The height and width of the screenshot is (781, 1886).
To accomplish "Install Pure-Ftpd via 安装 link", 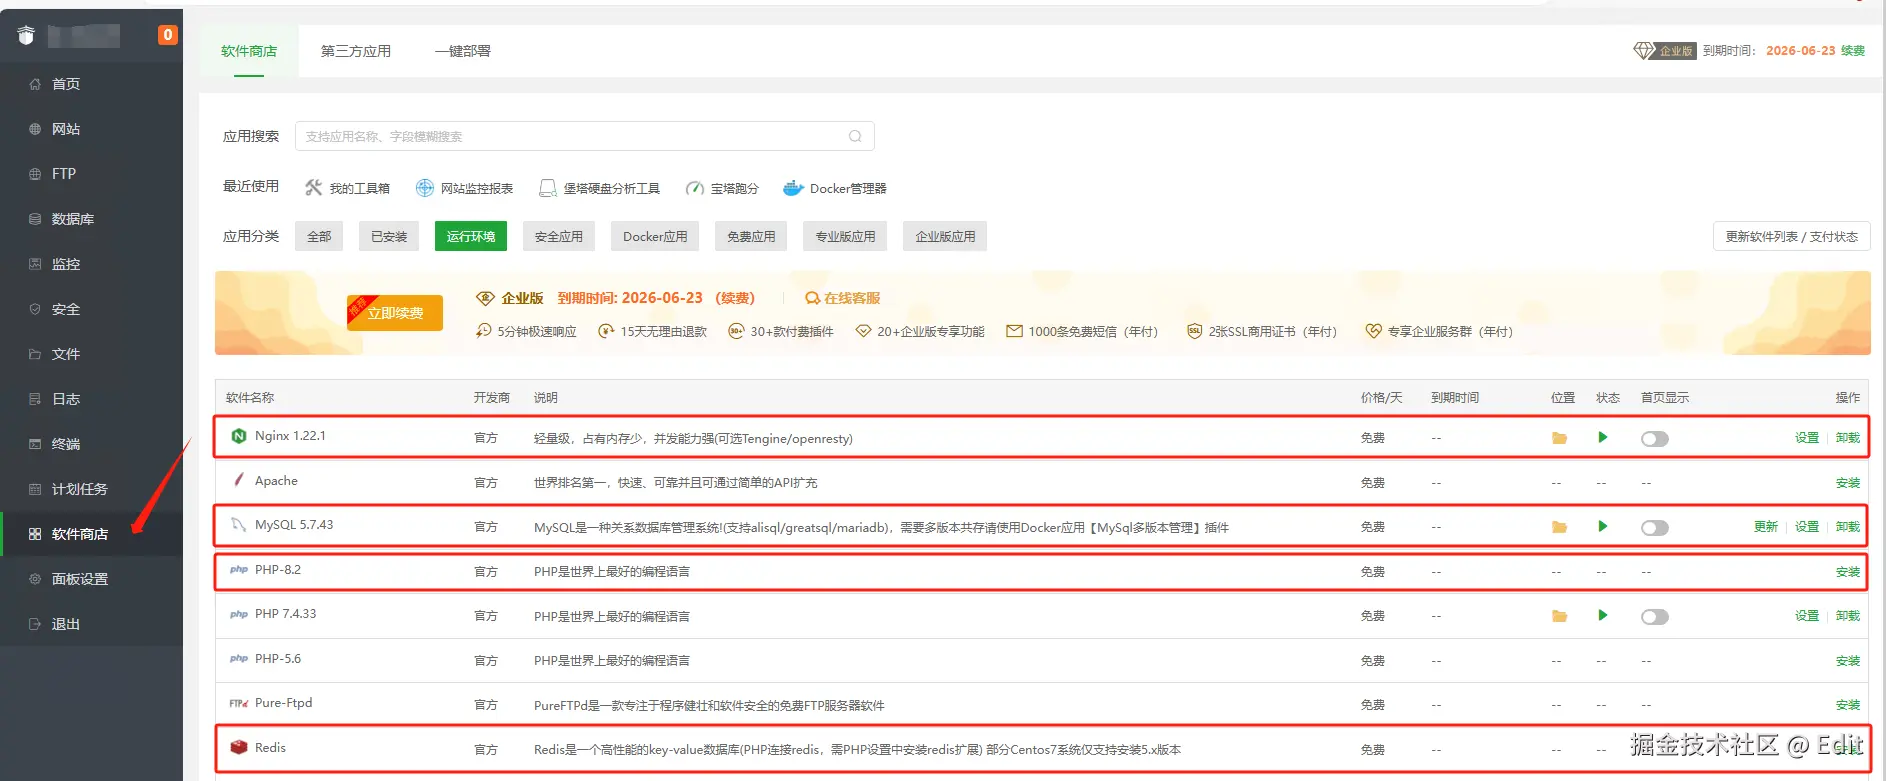I will coord(1848,705).
